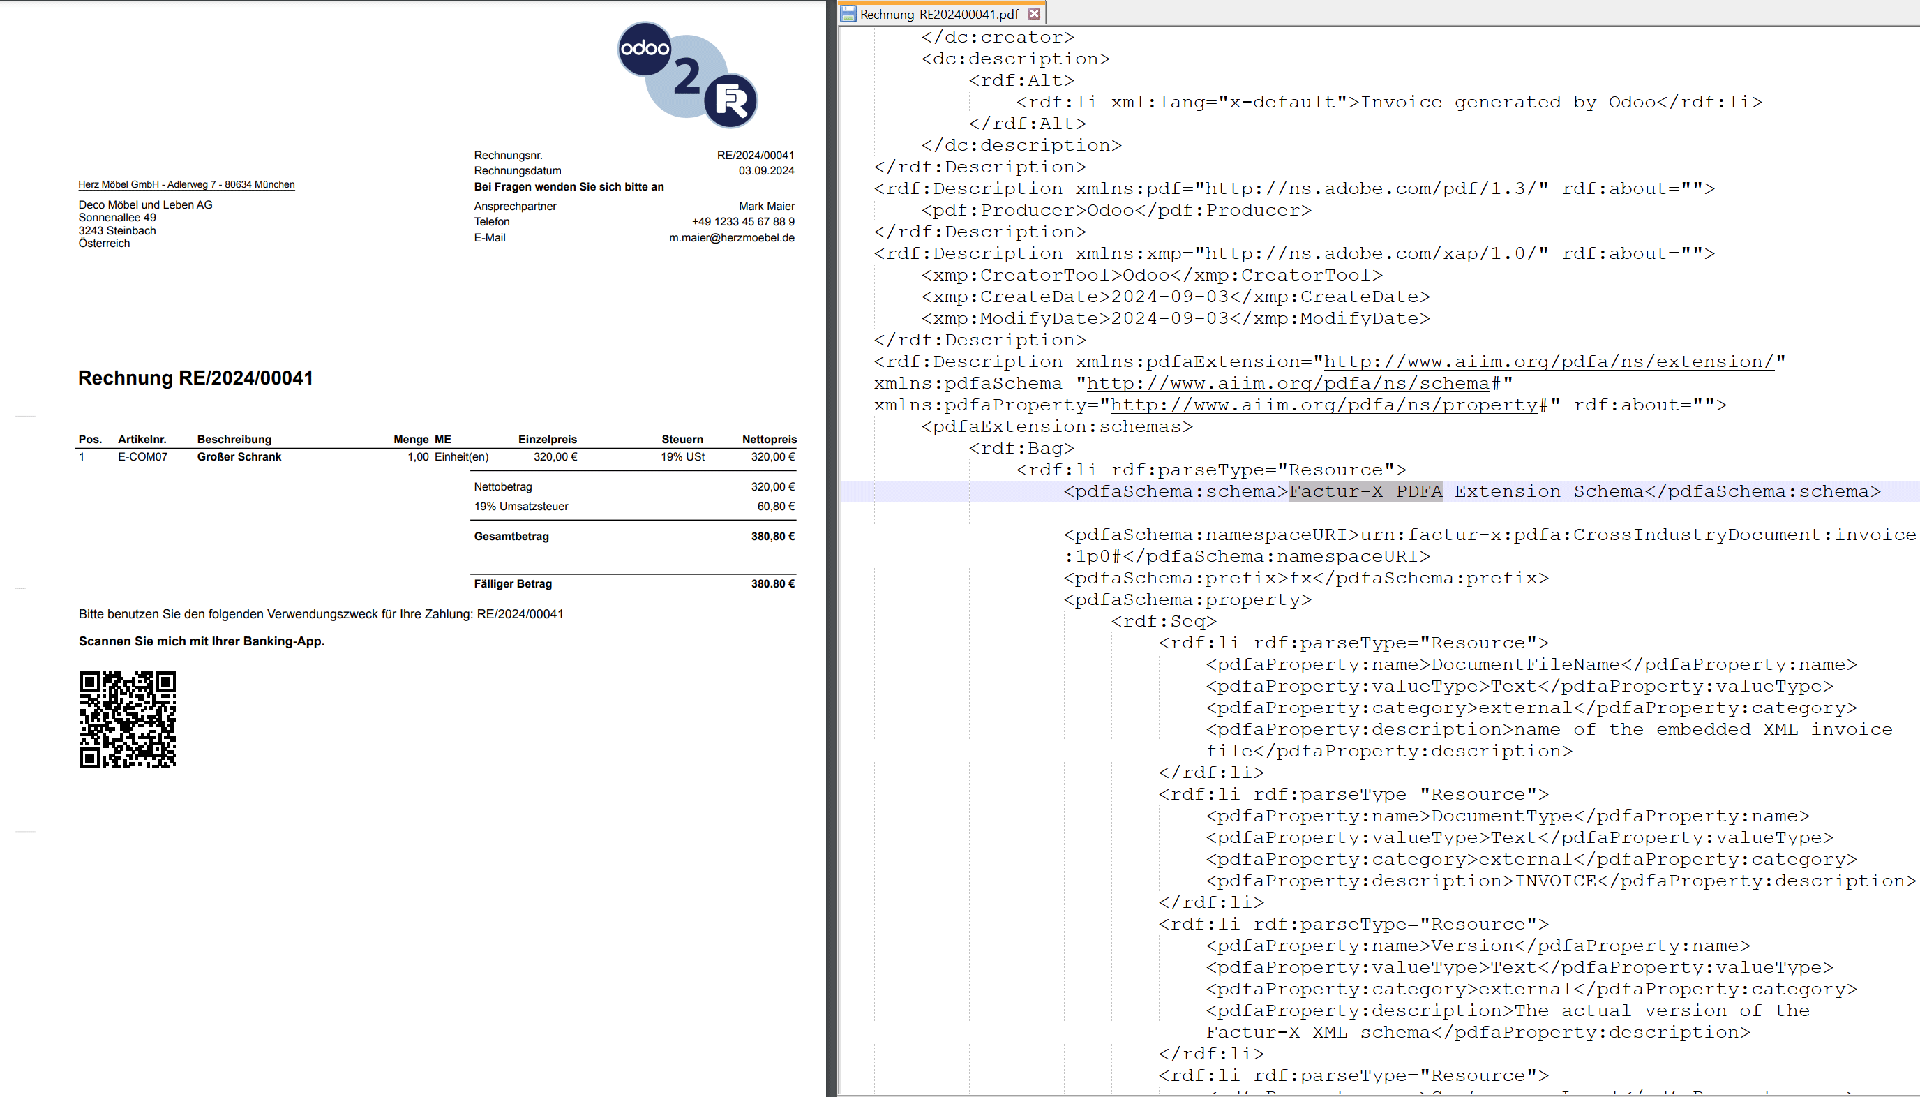Image resolution: width=1920 pixels, height=1097 pixels.
Task: Click the xmp:CreateDate 2024-09-03 line
Action: [1175, 297]
